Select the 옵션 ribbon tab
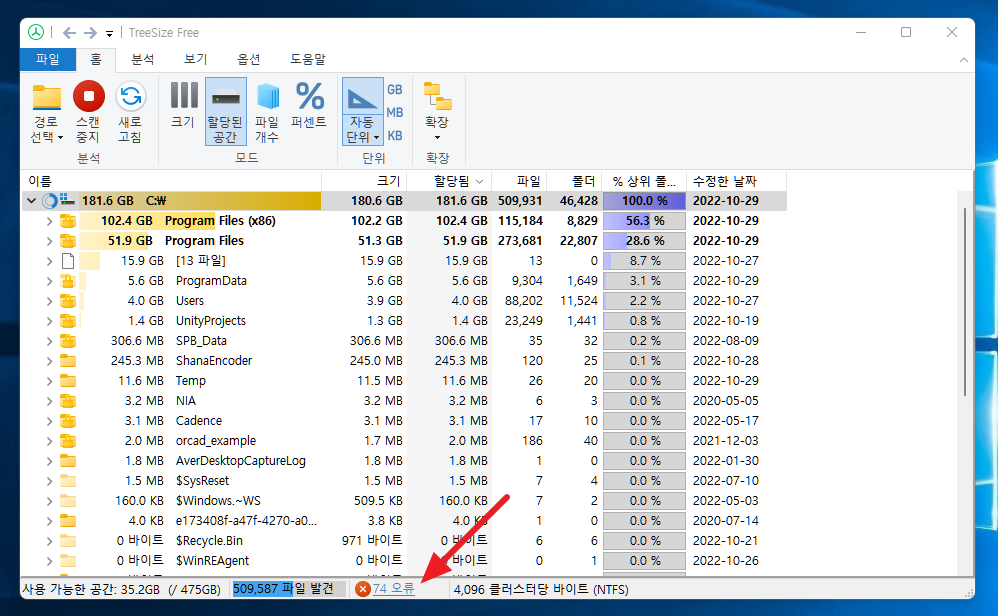The image size is (998, 616). click(249, 59)
